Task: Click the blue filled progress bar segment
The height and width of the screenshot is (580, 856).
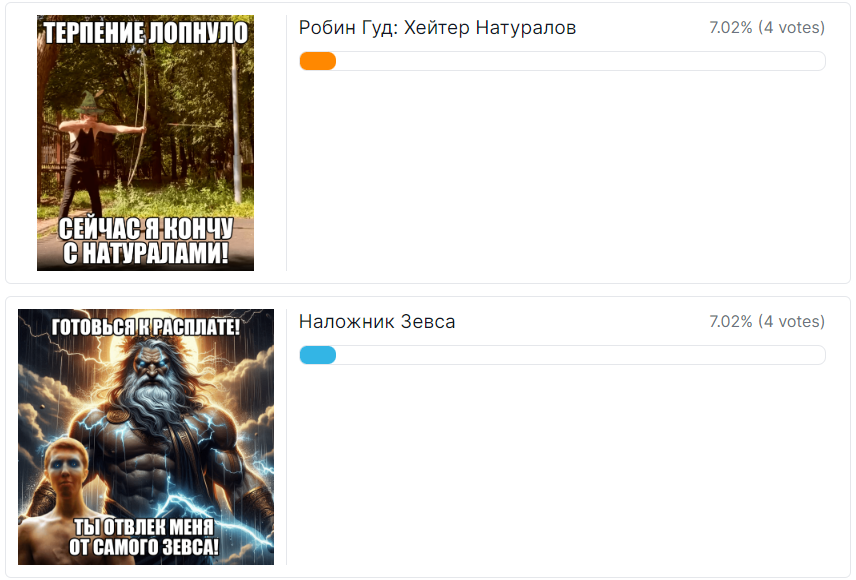Action: 318,355
